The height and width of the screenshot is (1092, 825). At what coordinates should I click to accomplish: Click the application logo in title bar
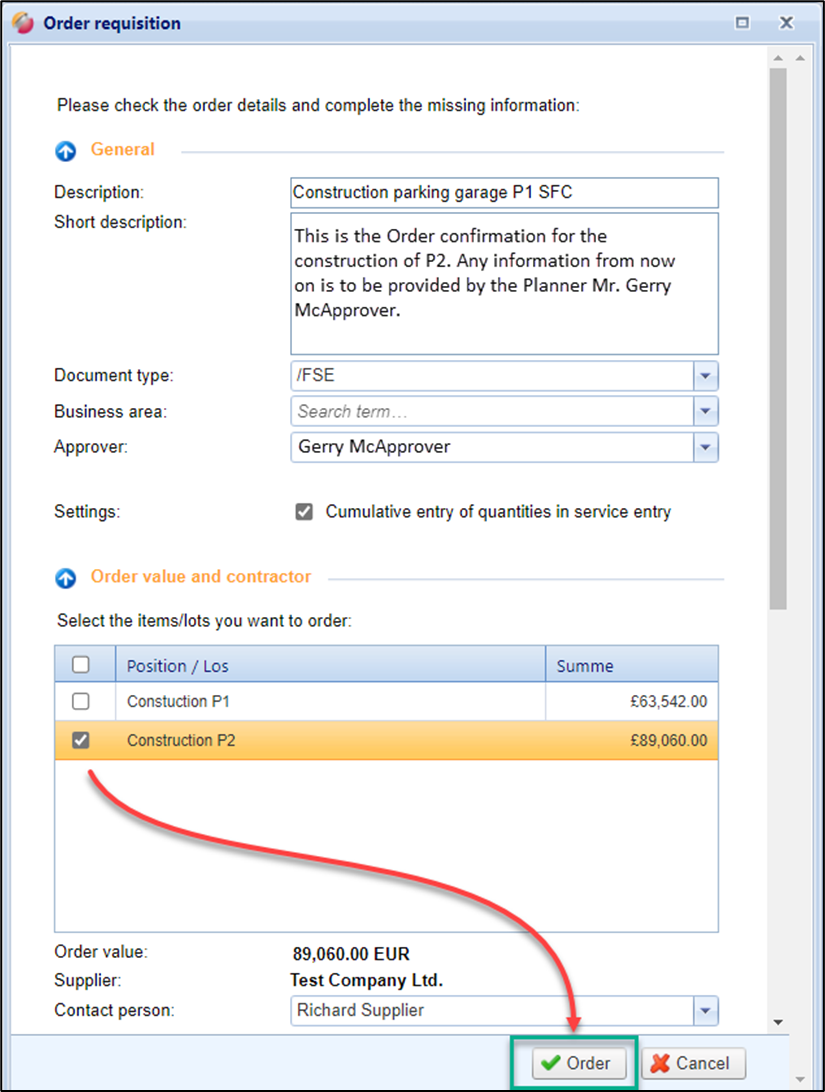tap(23, 22)
